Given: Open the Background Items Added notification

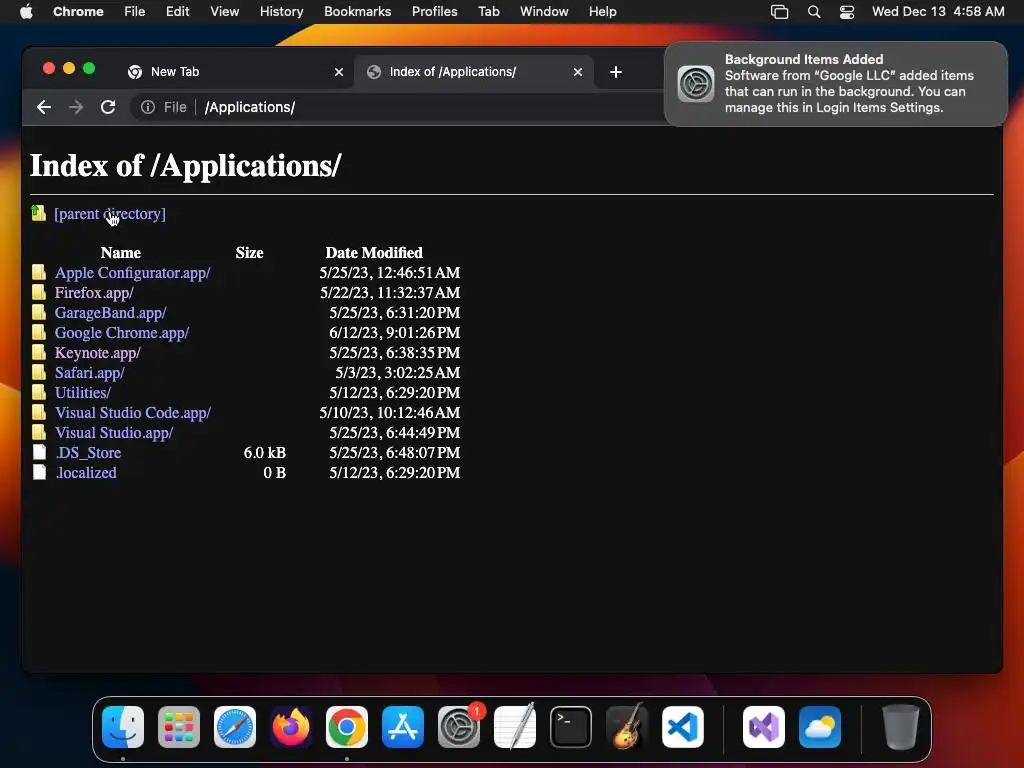Looking at the screenshot, I should point(835,84).
